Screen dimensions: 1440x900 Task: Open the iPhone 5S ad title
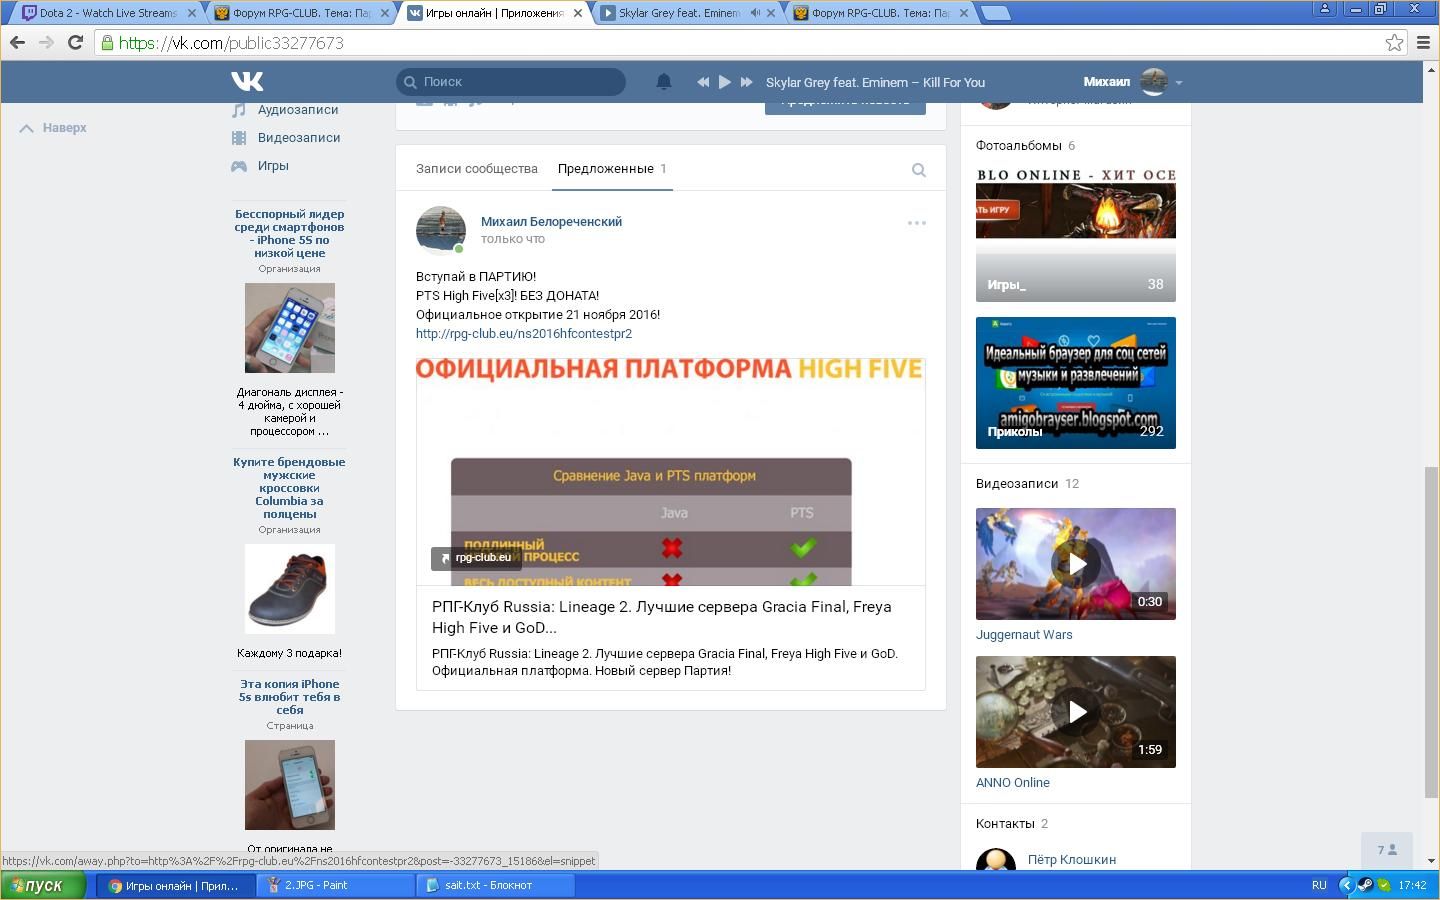(290, 233)
